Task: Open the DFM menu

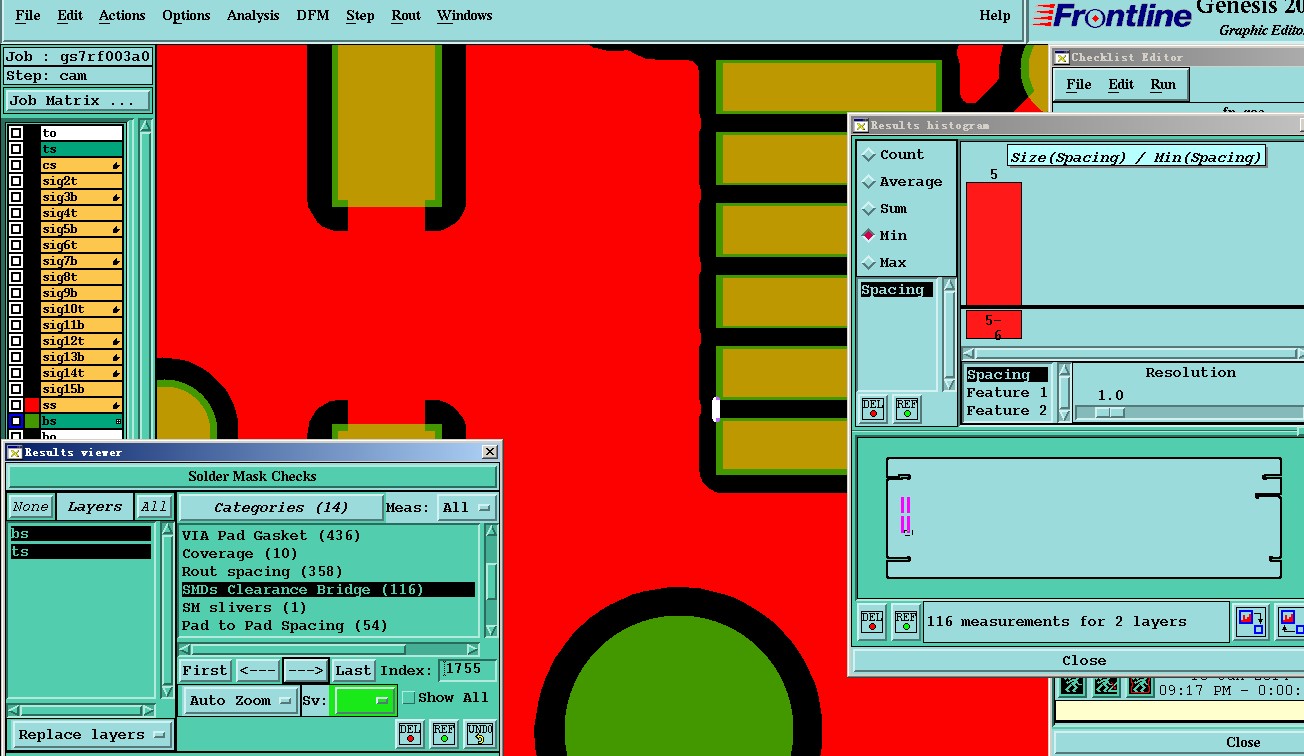Action: (x=313, y=16)
